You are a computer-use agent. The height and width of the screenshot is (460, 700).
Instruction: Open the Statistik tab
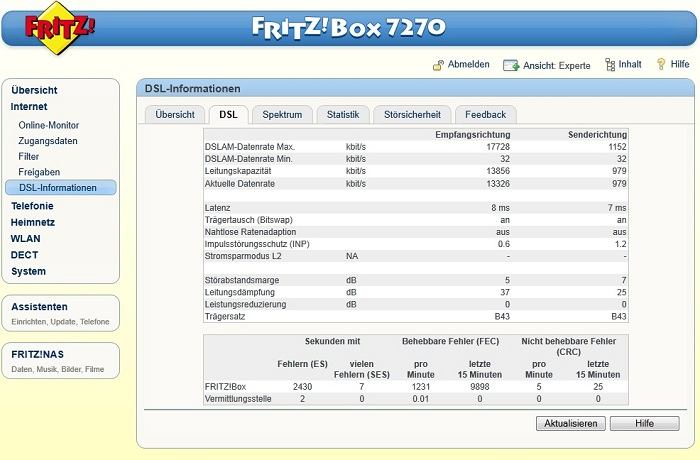pos(343,115)
